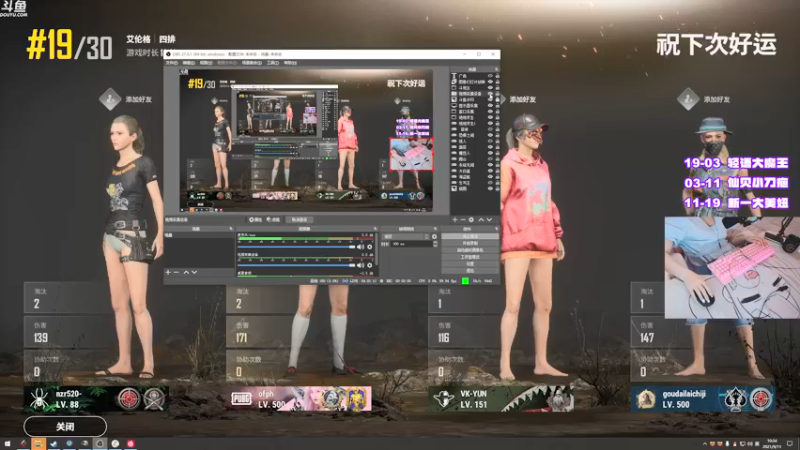The width and height of the screenshot is (800, 450).
Task: Open 滤镜 (Filters) for the selected source
Action: (x=273, y=220)
